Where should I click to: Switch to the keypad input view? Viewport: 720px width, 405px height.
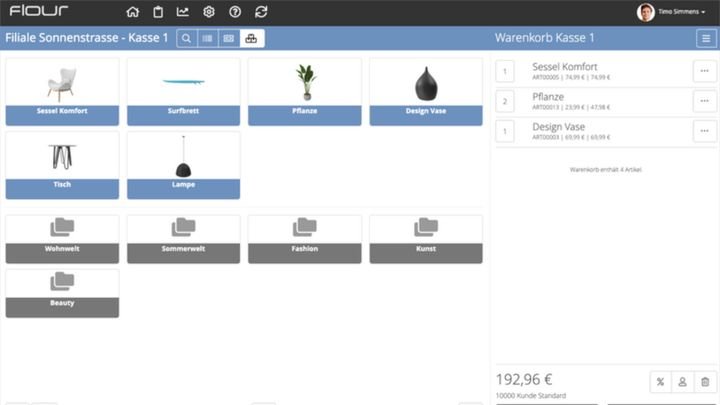229,38
